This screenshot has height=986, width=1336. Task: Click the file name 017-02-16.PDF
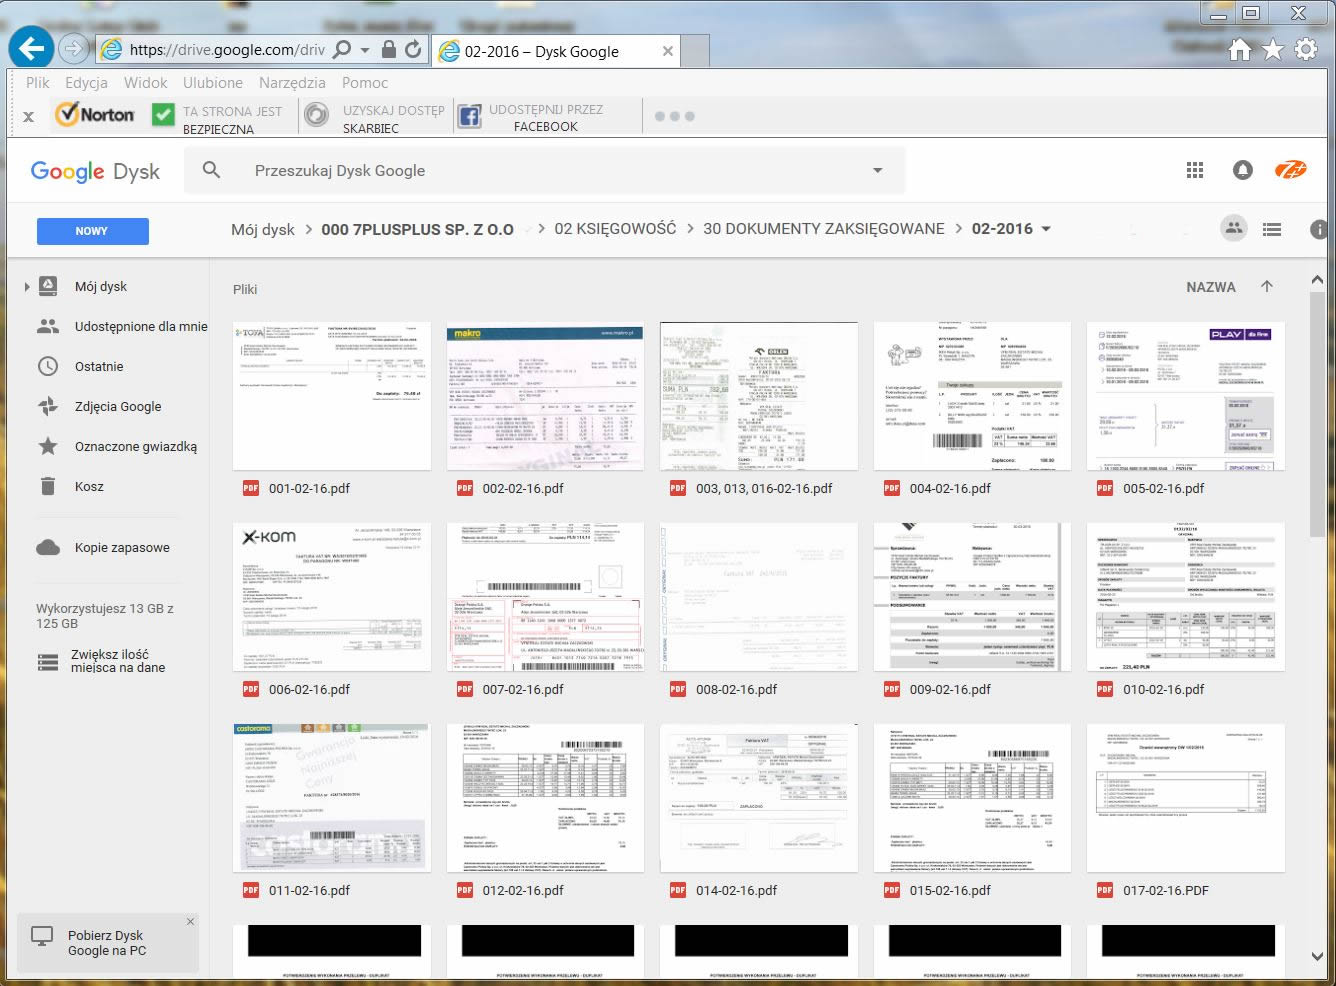1165,890
